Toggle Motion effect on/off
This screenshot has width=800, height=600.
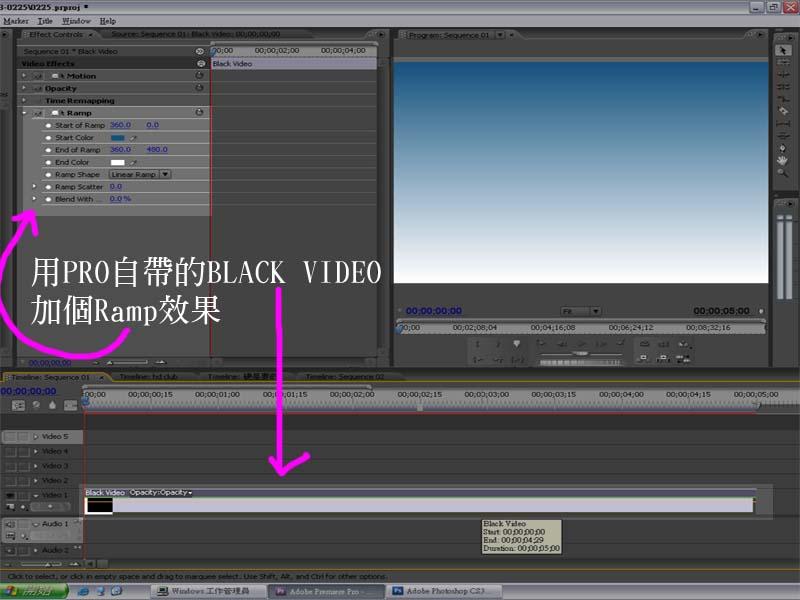tap(38, 76)
